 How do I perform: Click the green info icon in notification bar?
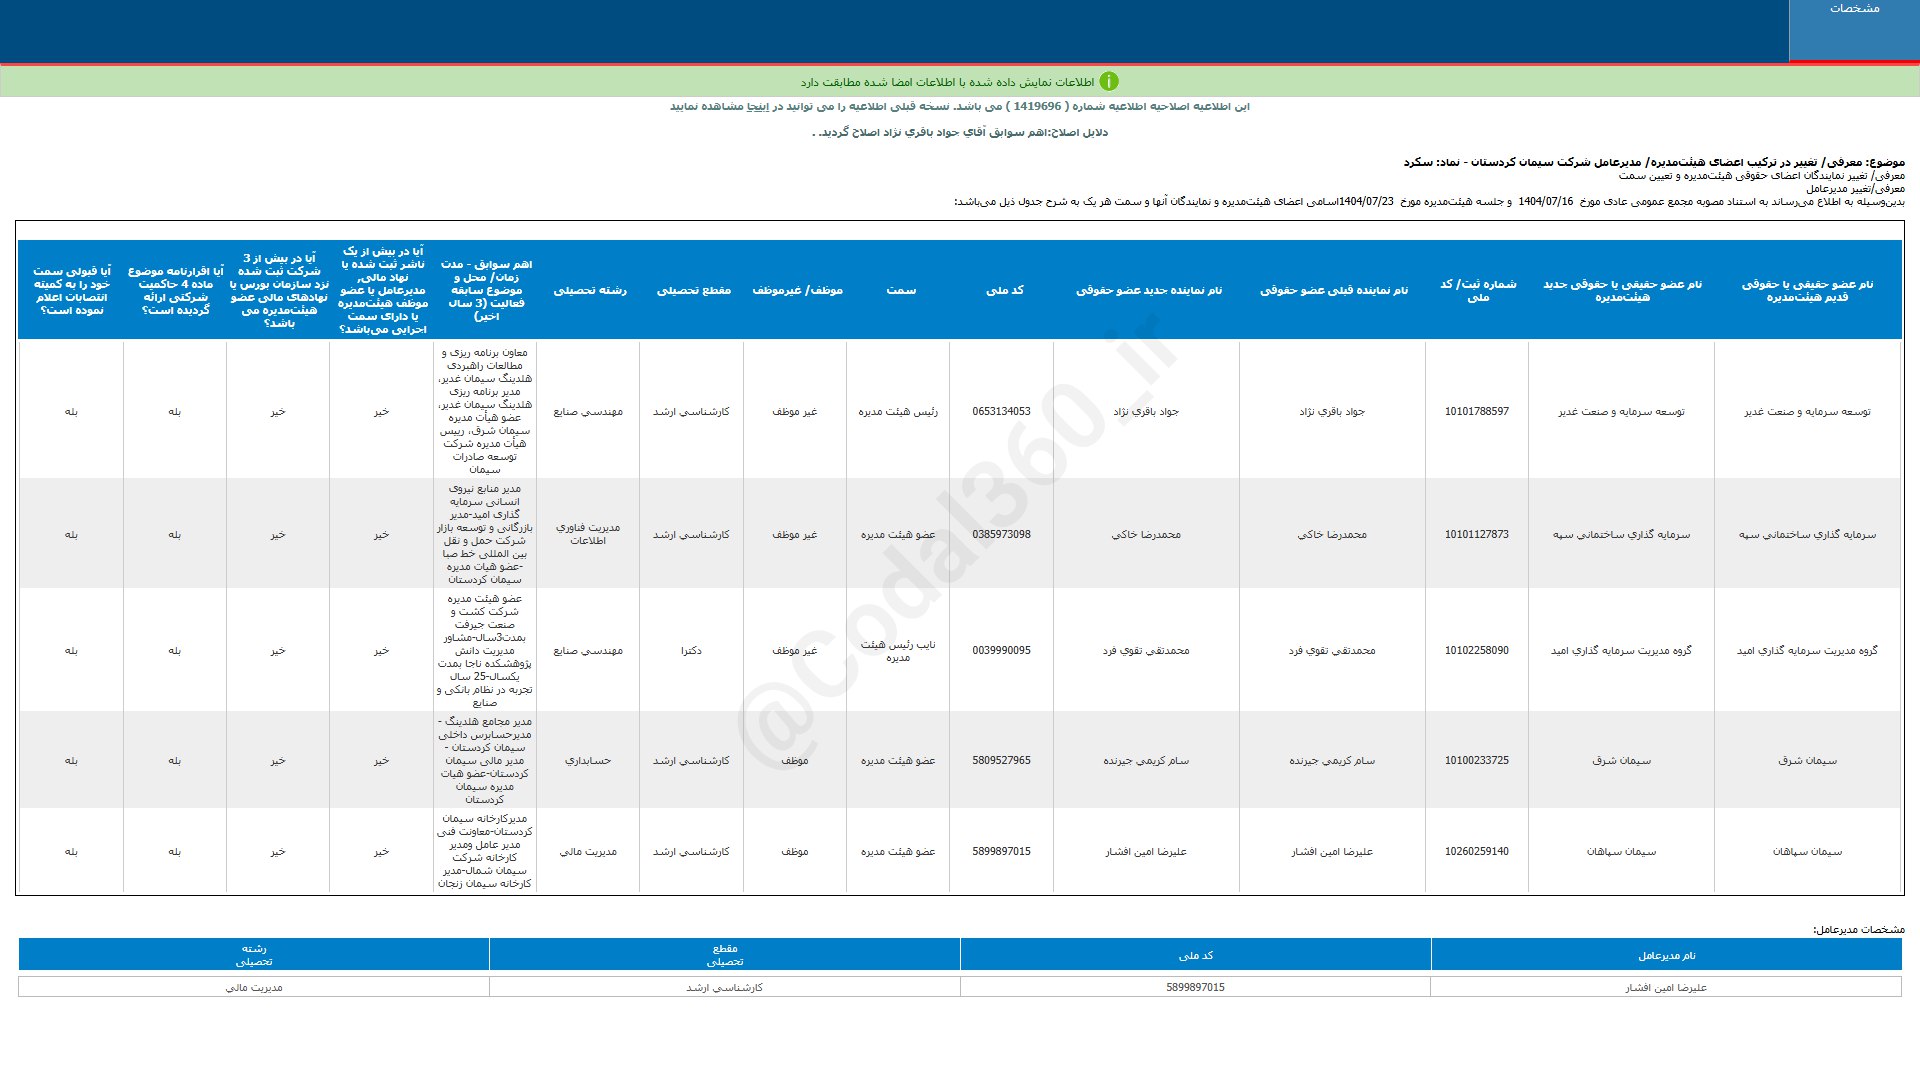(x=1109, y=82)
